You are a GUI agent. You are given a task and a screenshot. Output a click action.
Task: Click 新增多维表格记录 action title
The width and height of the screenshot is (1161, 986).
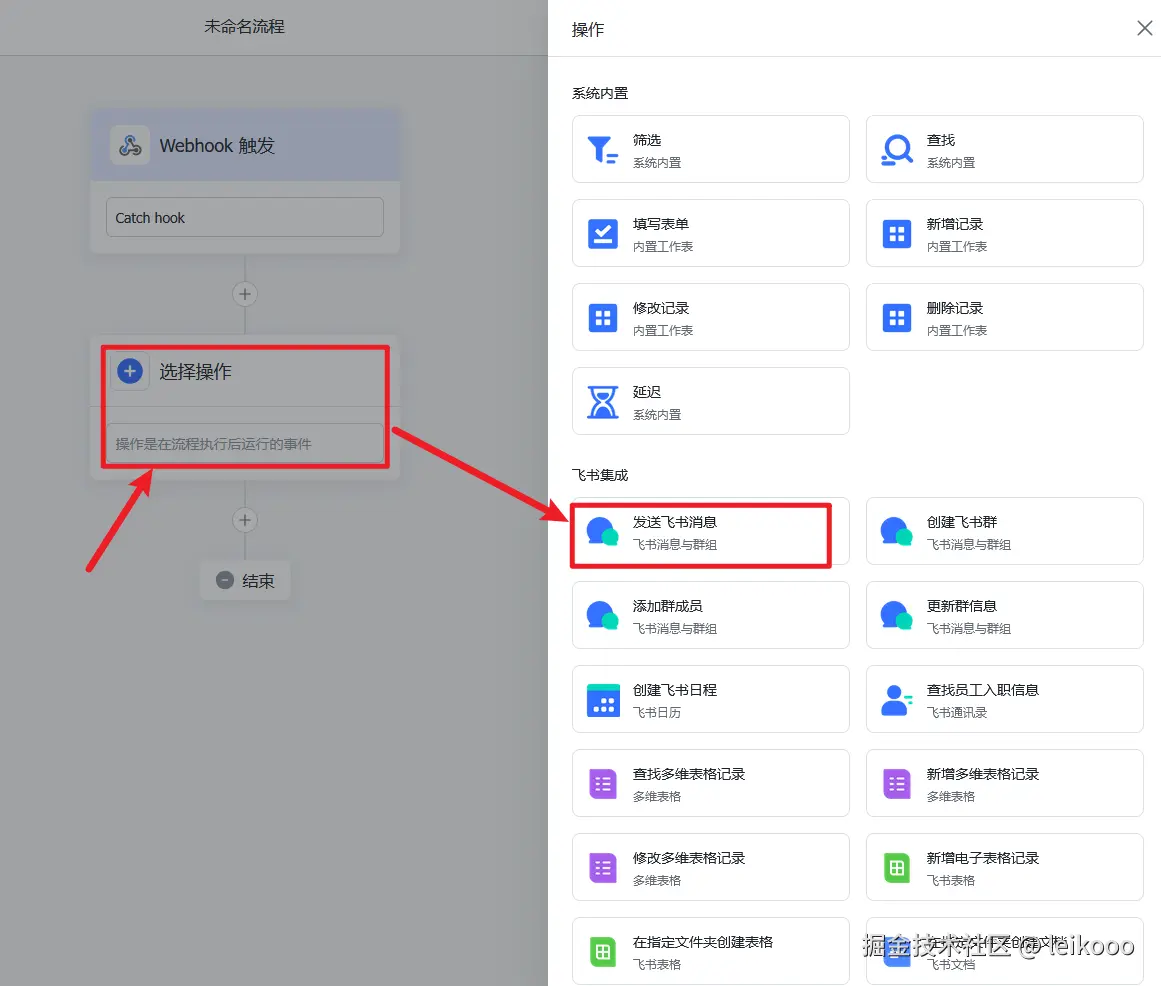pos(983,774)
